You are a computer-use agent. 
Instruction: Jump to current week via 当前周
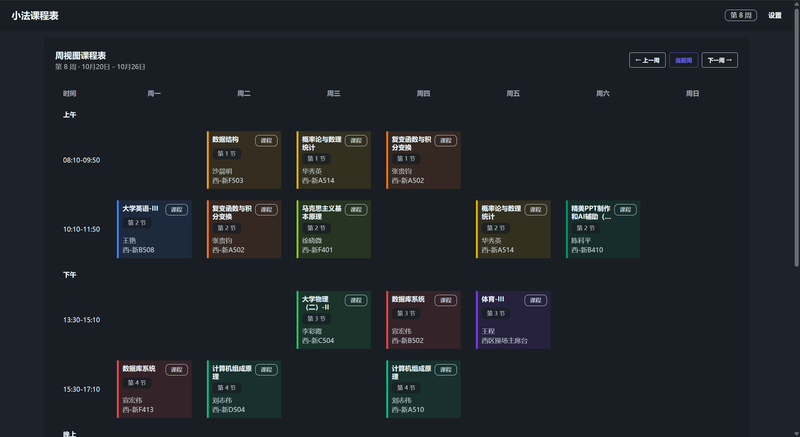click(683, 60)
